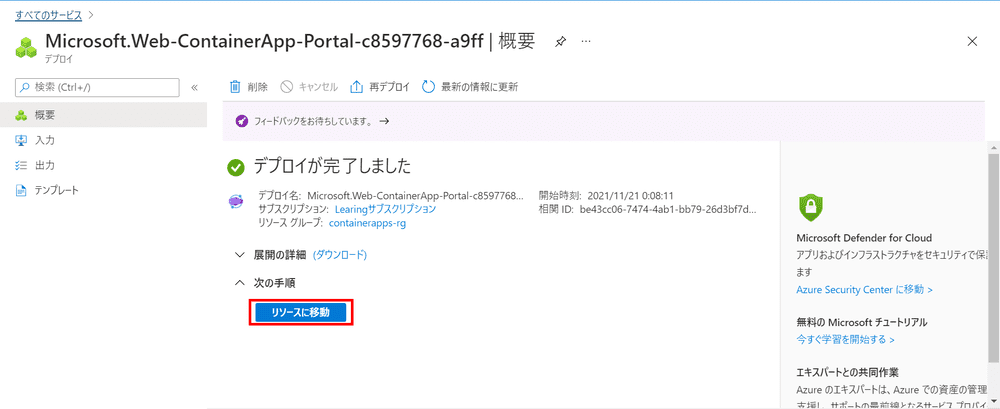Viewport: 1000px width, 409px height.
Task: Click the キャンセル toolbar button
Action: (x=309, y=87)
